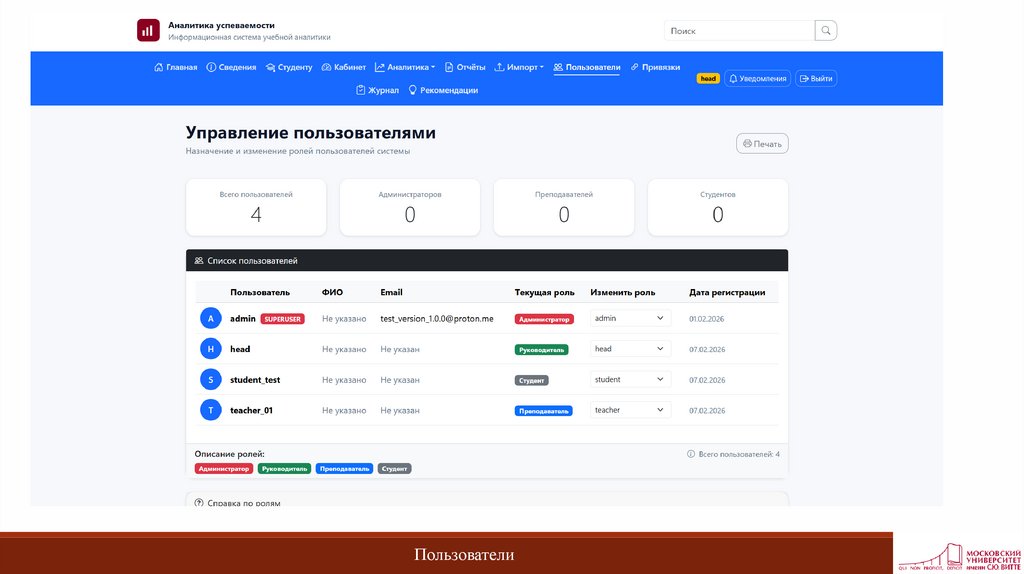Click the Администраторов stat card

pos(410,208)
